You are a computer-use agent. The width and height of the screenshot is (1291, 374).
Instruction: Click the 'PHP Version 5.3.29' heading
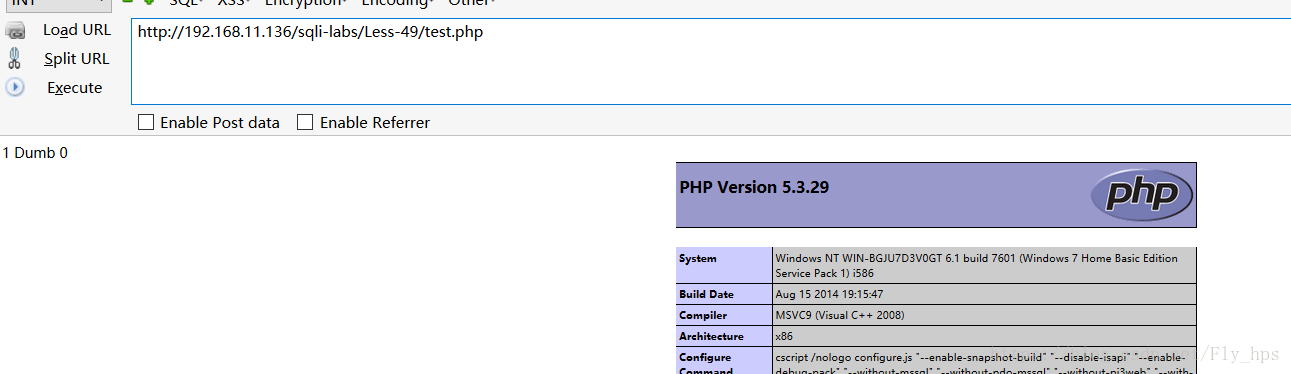click(754, 187)
